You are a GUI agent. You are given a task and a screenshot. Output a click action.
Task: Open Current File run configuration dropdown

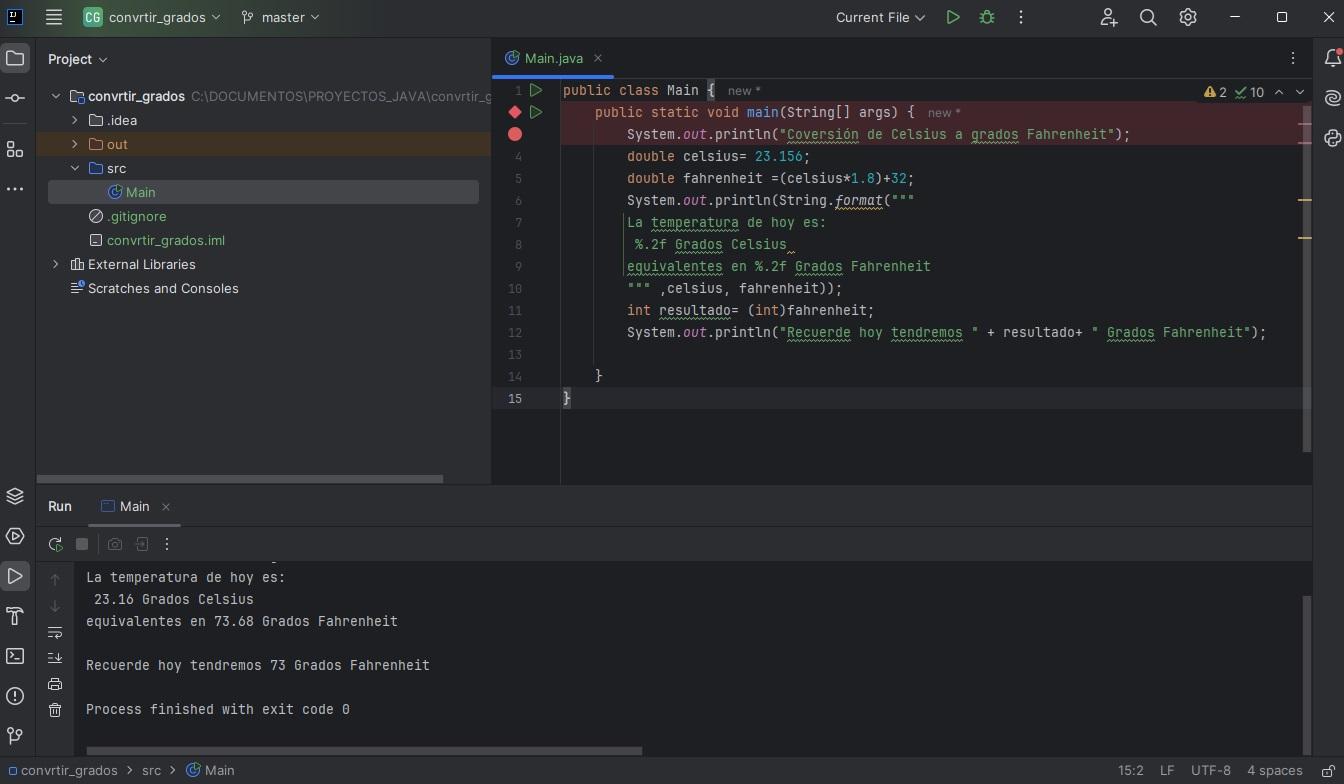pos(881,17)
